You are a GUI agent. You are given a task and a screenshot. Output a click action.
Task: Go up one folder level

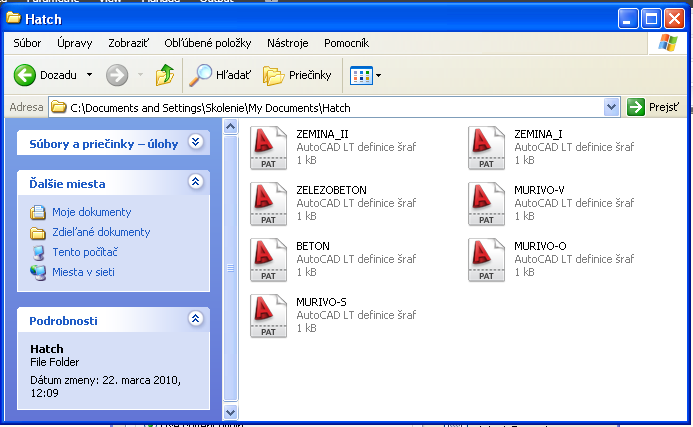click(165, 75)
